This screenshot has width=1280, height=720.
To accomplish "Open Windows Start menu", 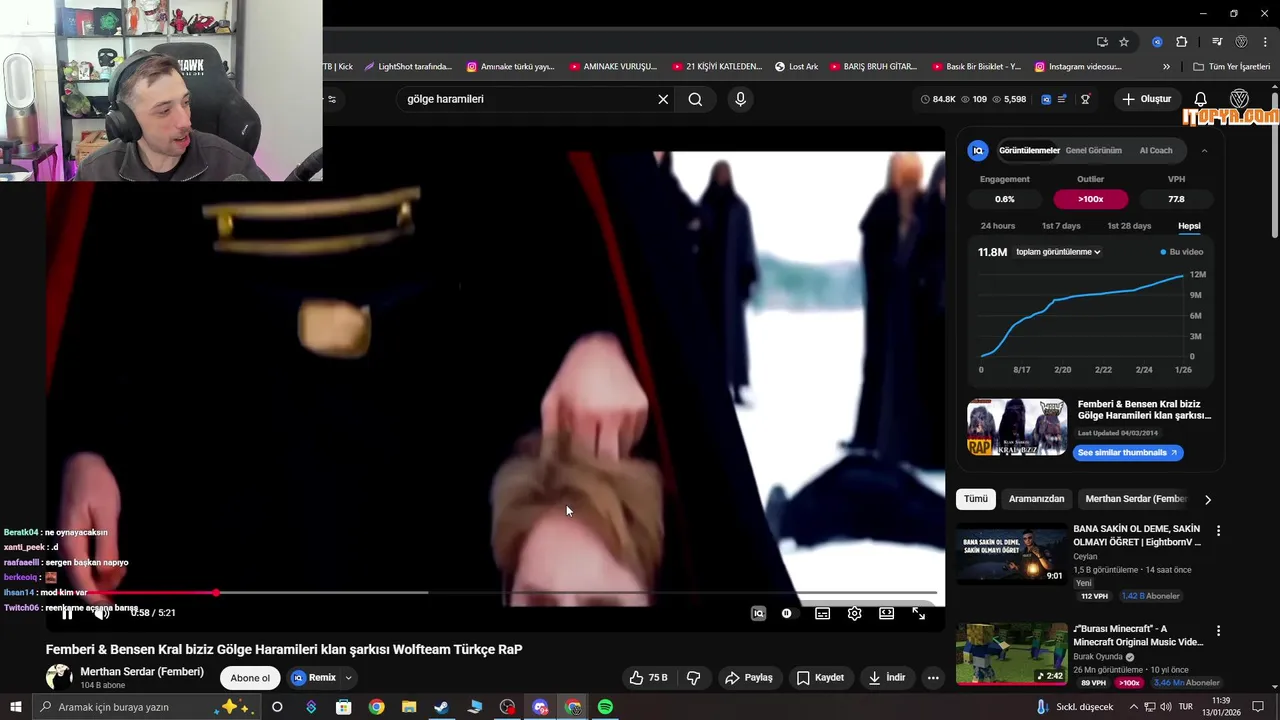I will click(x=16, y=707).
